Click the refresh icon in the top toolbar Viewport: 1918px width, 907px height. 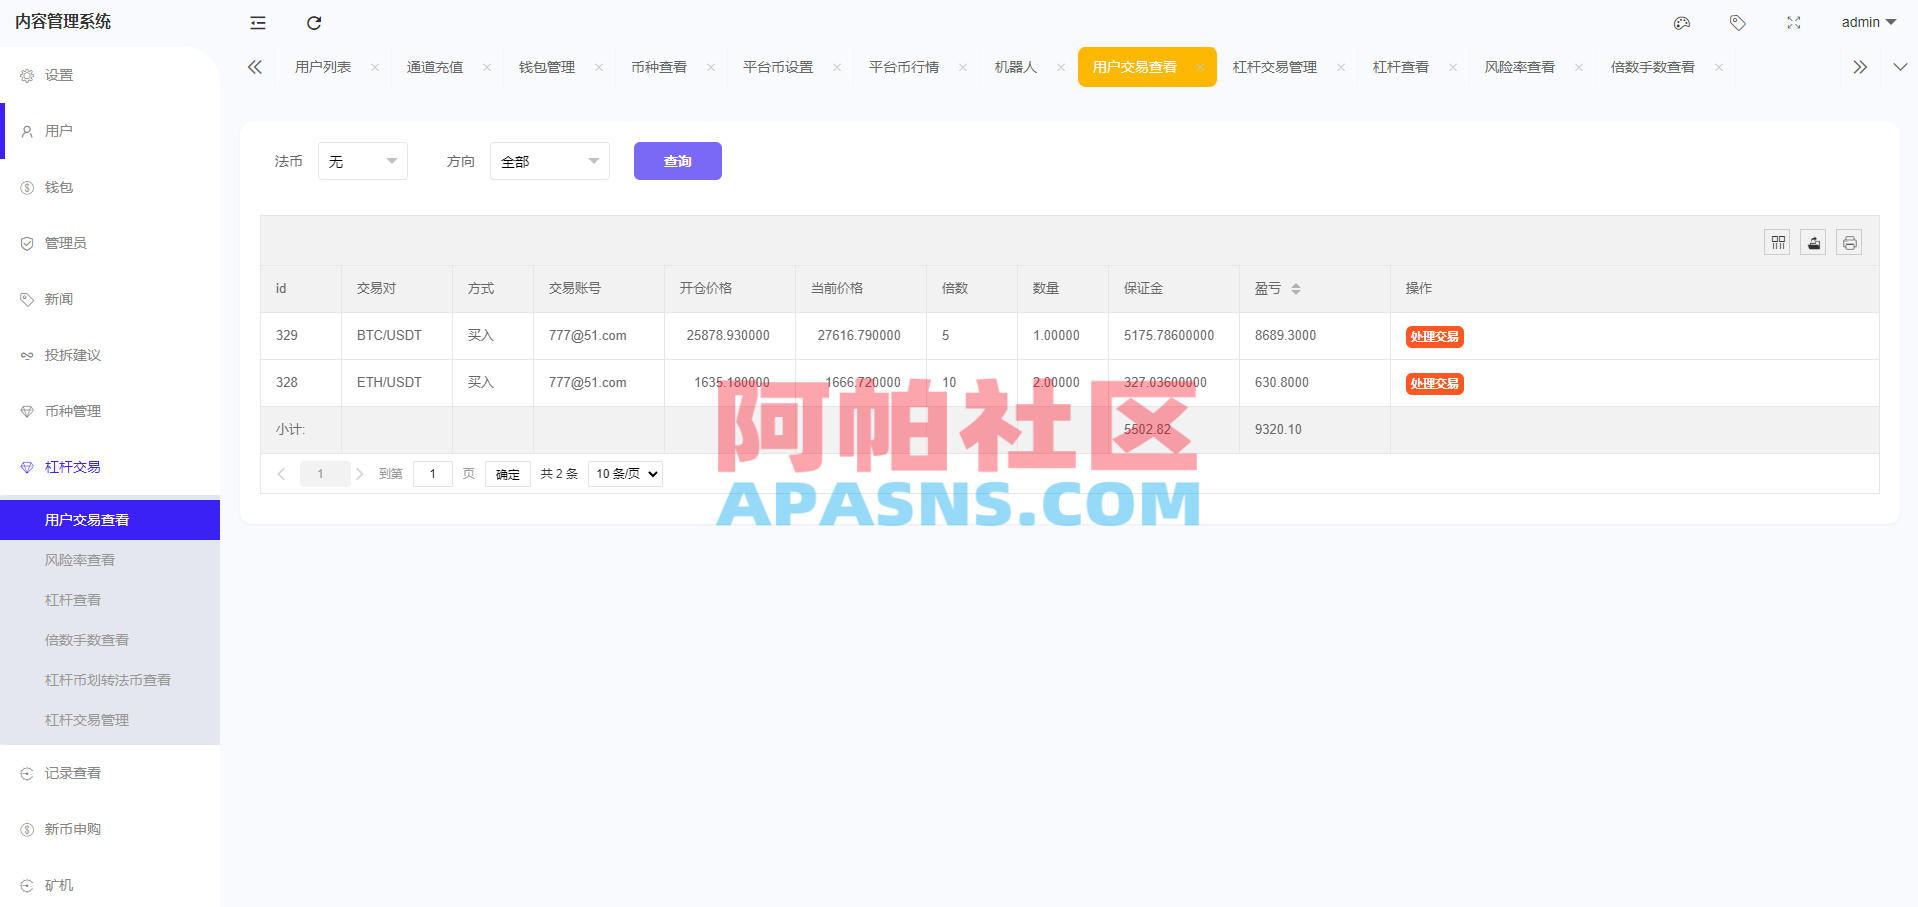[313, 22]
